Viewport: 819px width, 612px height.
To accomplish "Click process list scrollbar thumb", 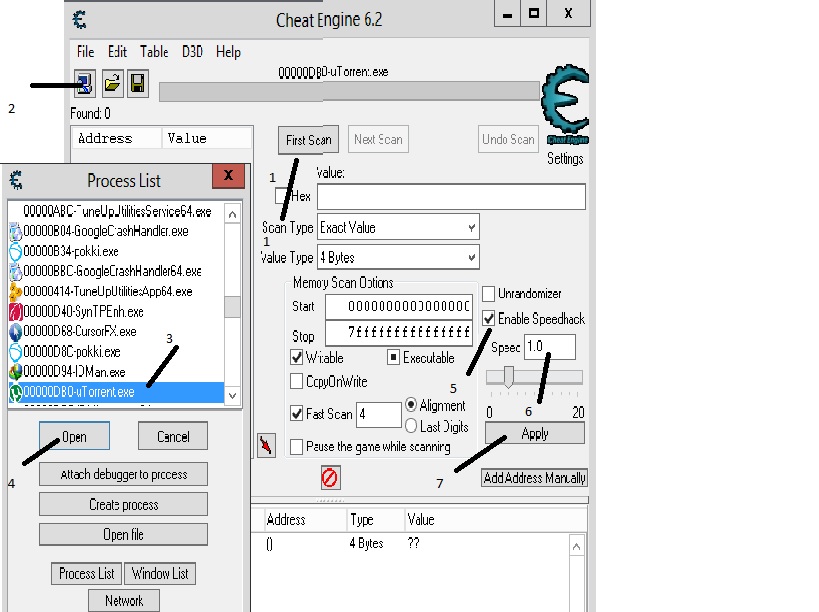I will coord(232,307).
